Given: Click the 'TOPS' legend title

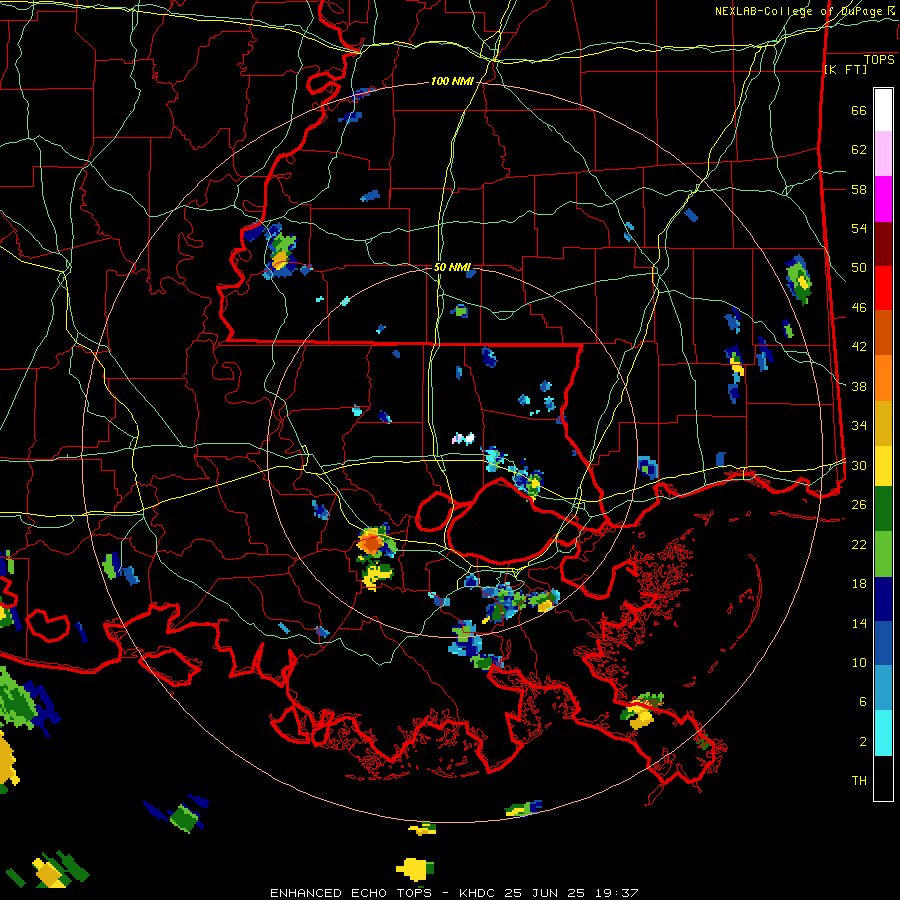Looking at the screenshot, I should click(879, 60).
